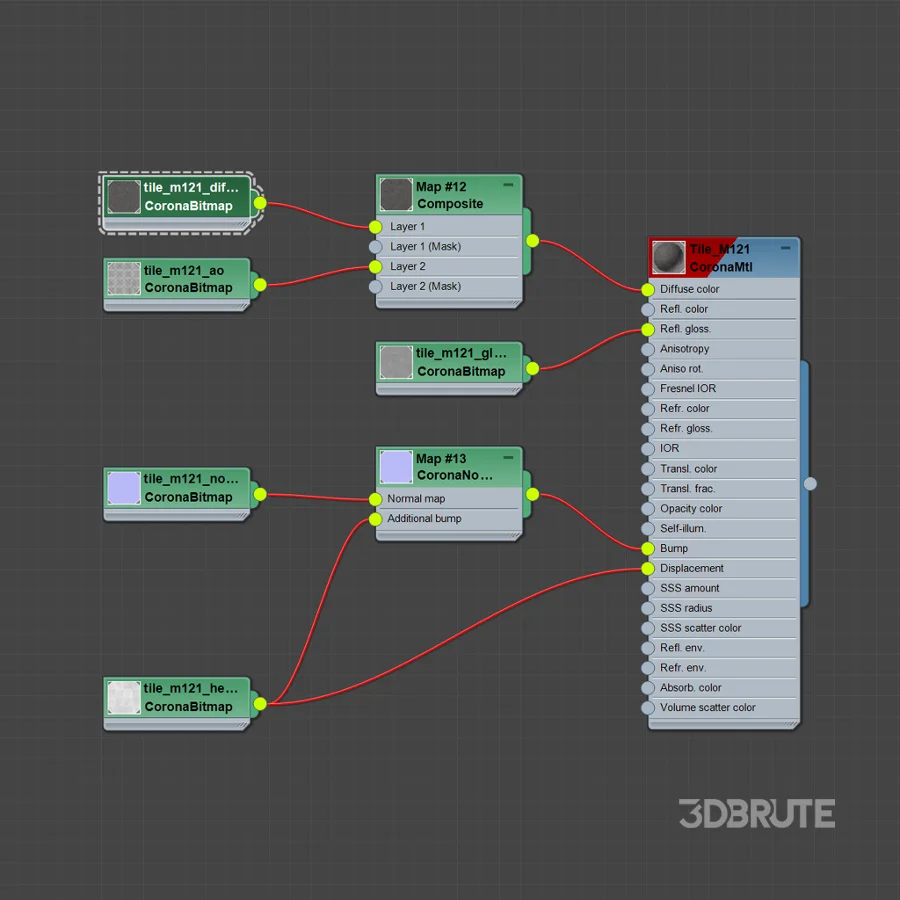Viewport: 900px width, 900px height.
Task: Select the 'Fresnel IOR' slot label
Action: pos(688,389)
